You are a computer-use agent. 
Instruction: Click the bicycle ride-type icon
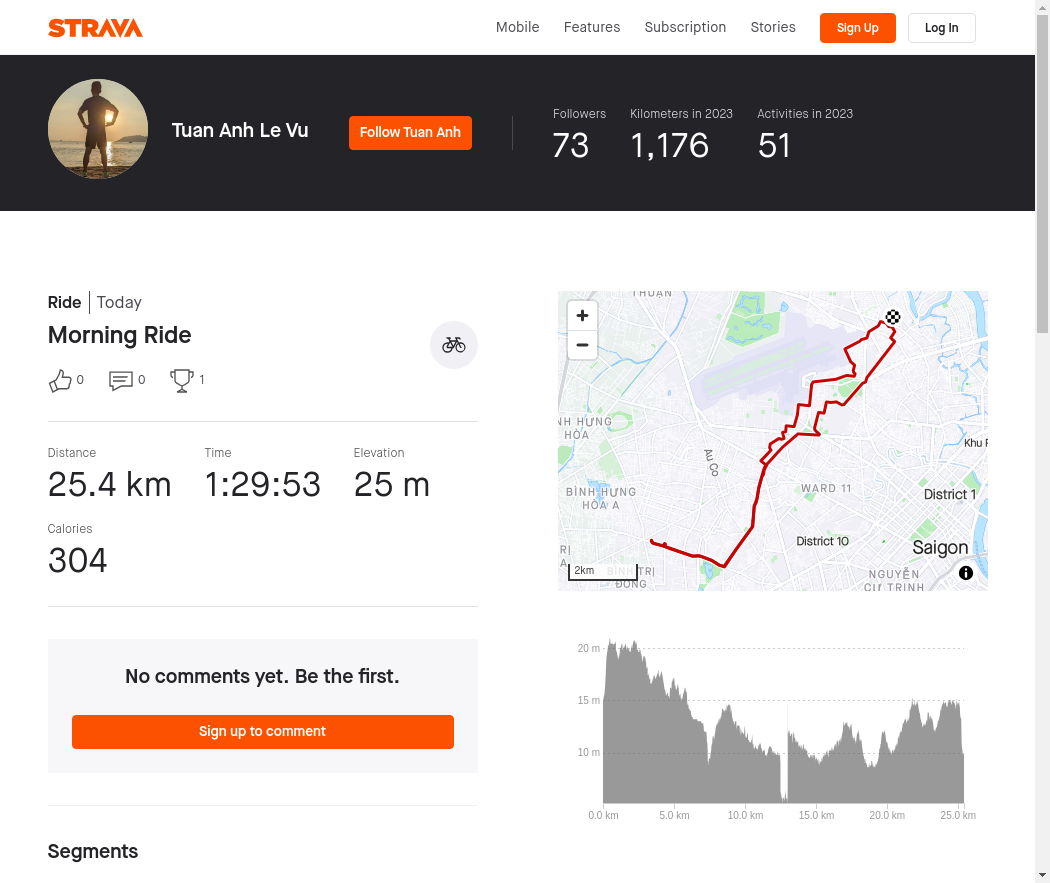453,345
